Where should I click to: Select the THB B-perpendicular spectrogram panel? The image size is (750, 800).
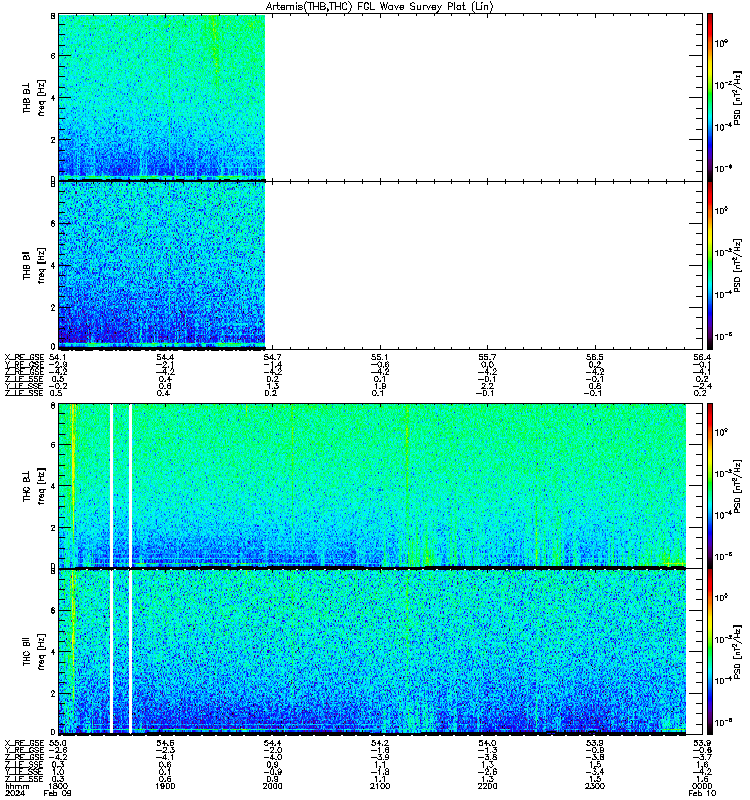[381, 96]
